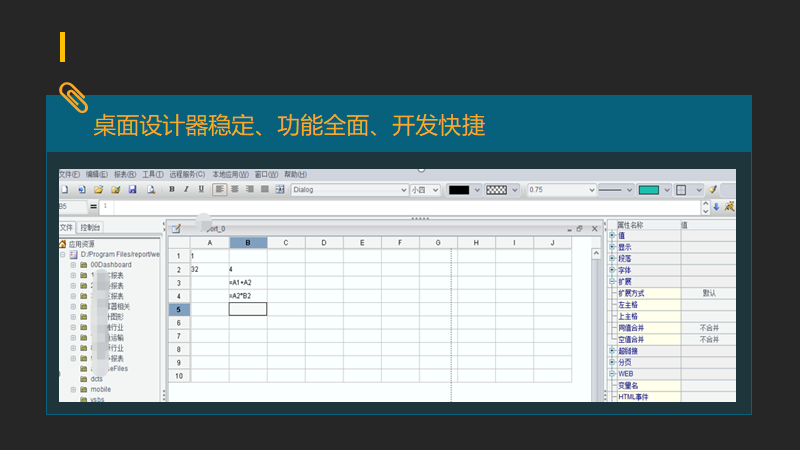Click the 同值合并 value 不合并
This screenshot has height=450, width=800.
coord(709,328)
